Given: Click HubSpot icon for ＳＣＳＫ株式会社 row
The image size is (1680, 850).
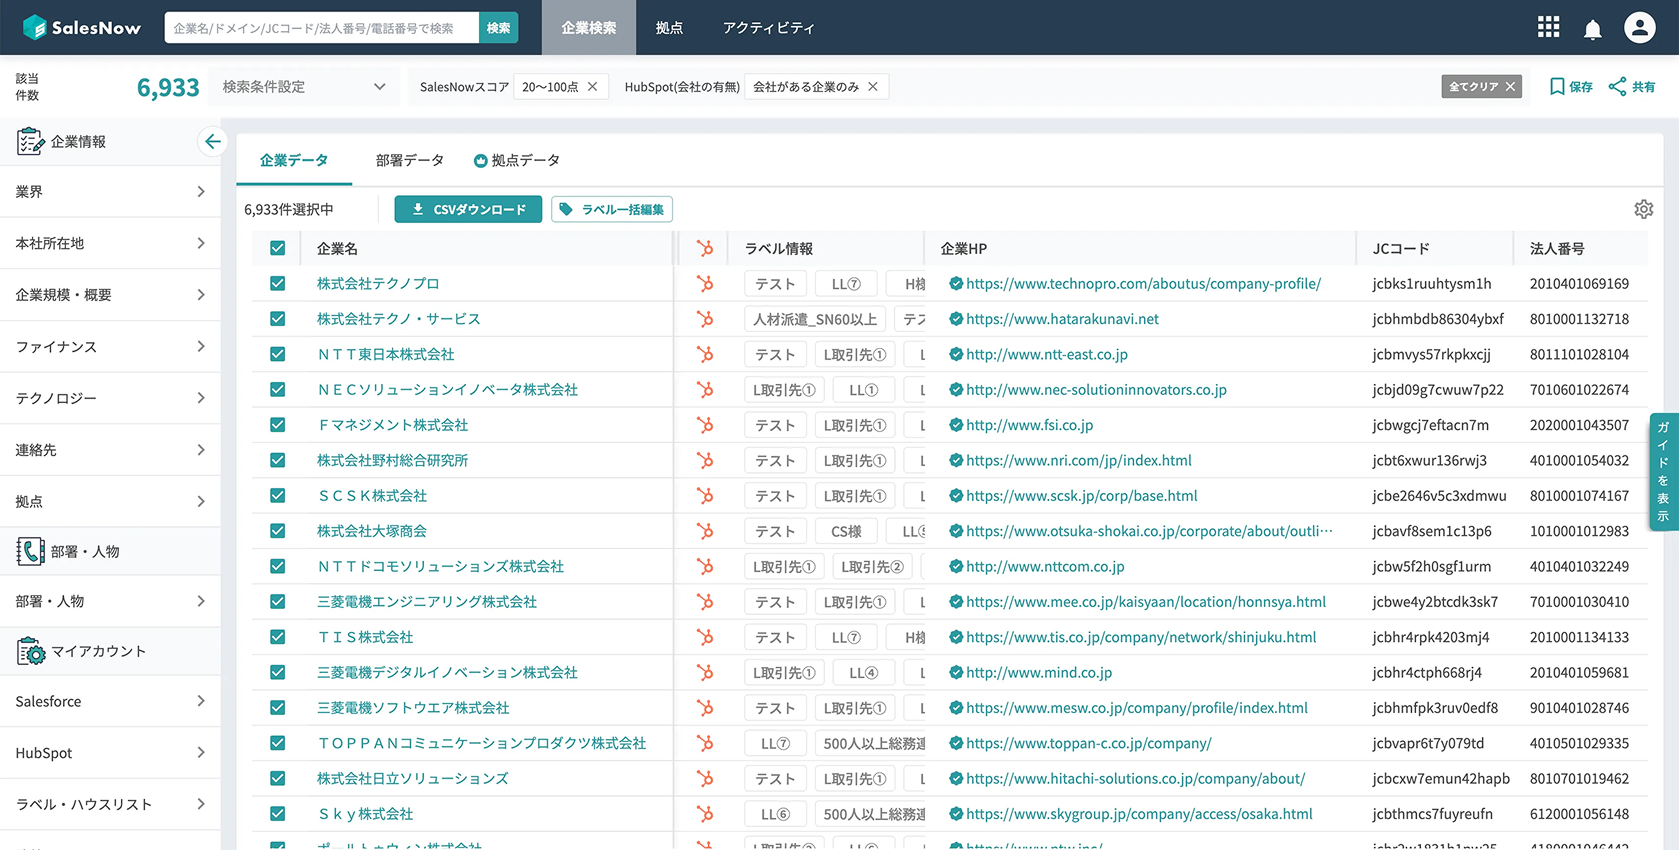Looking at the screenshot, I should (x=705, y=496).
